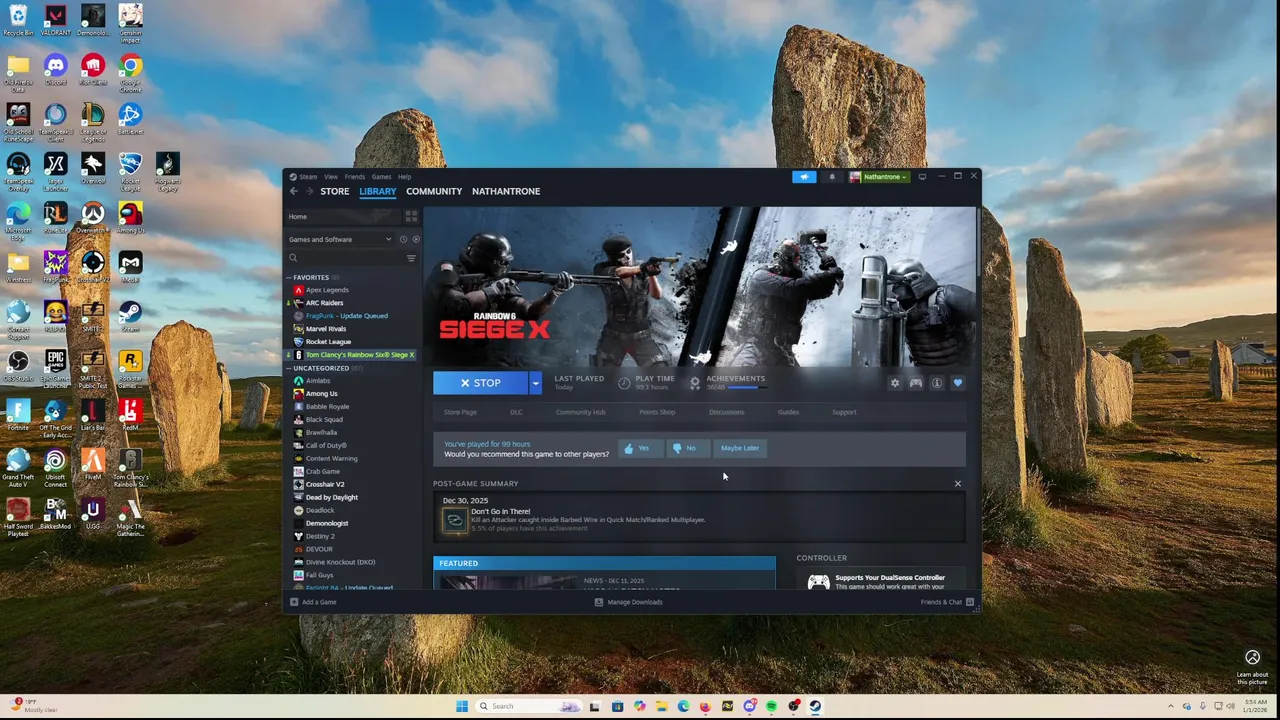
Task: Open Rocket League desktop shortcut
Action: pyautogui.click(x=130, y=170)
